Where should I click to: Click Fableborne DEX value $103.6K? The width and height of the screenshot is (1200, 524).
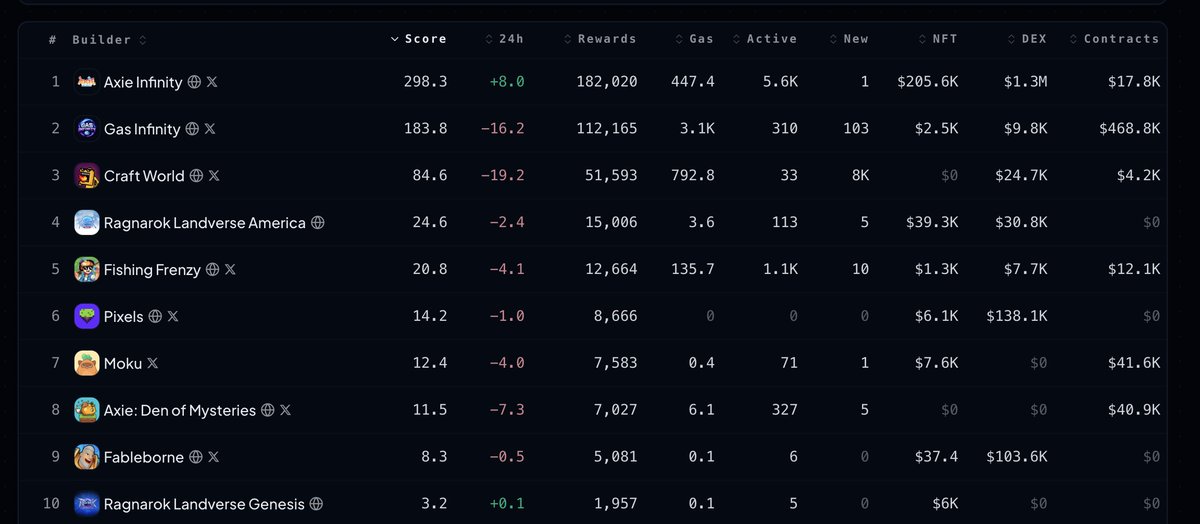tap(1015, 457)
